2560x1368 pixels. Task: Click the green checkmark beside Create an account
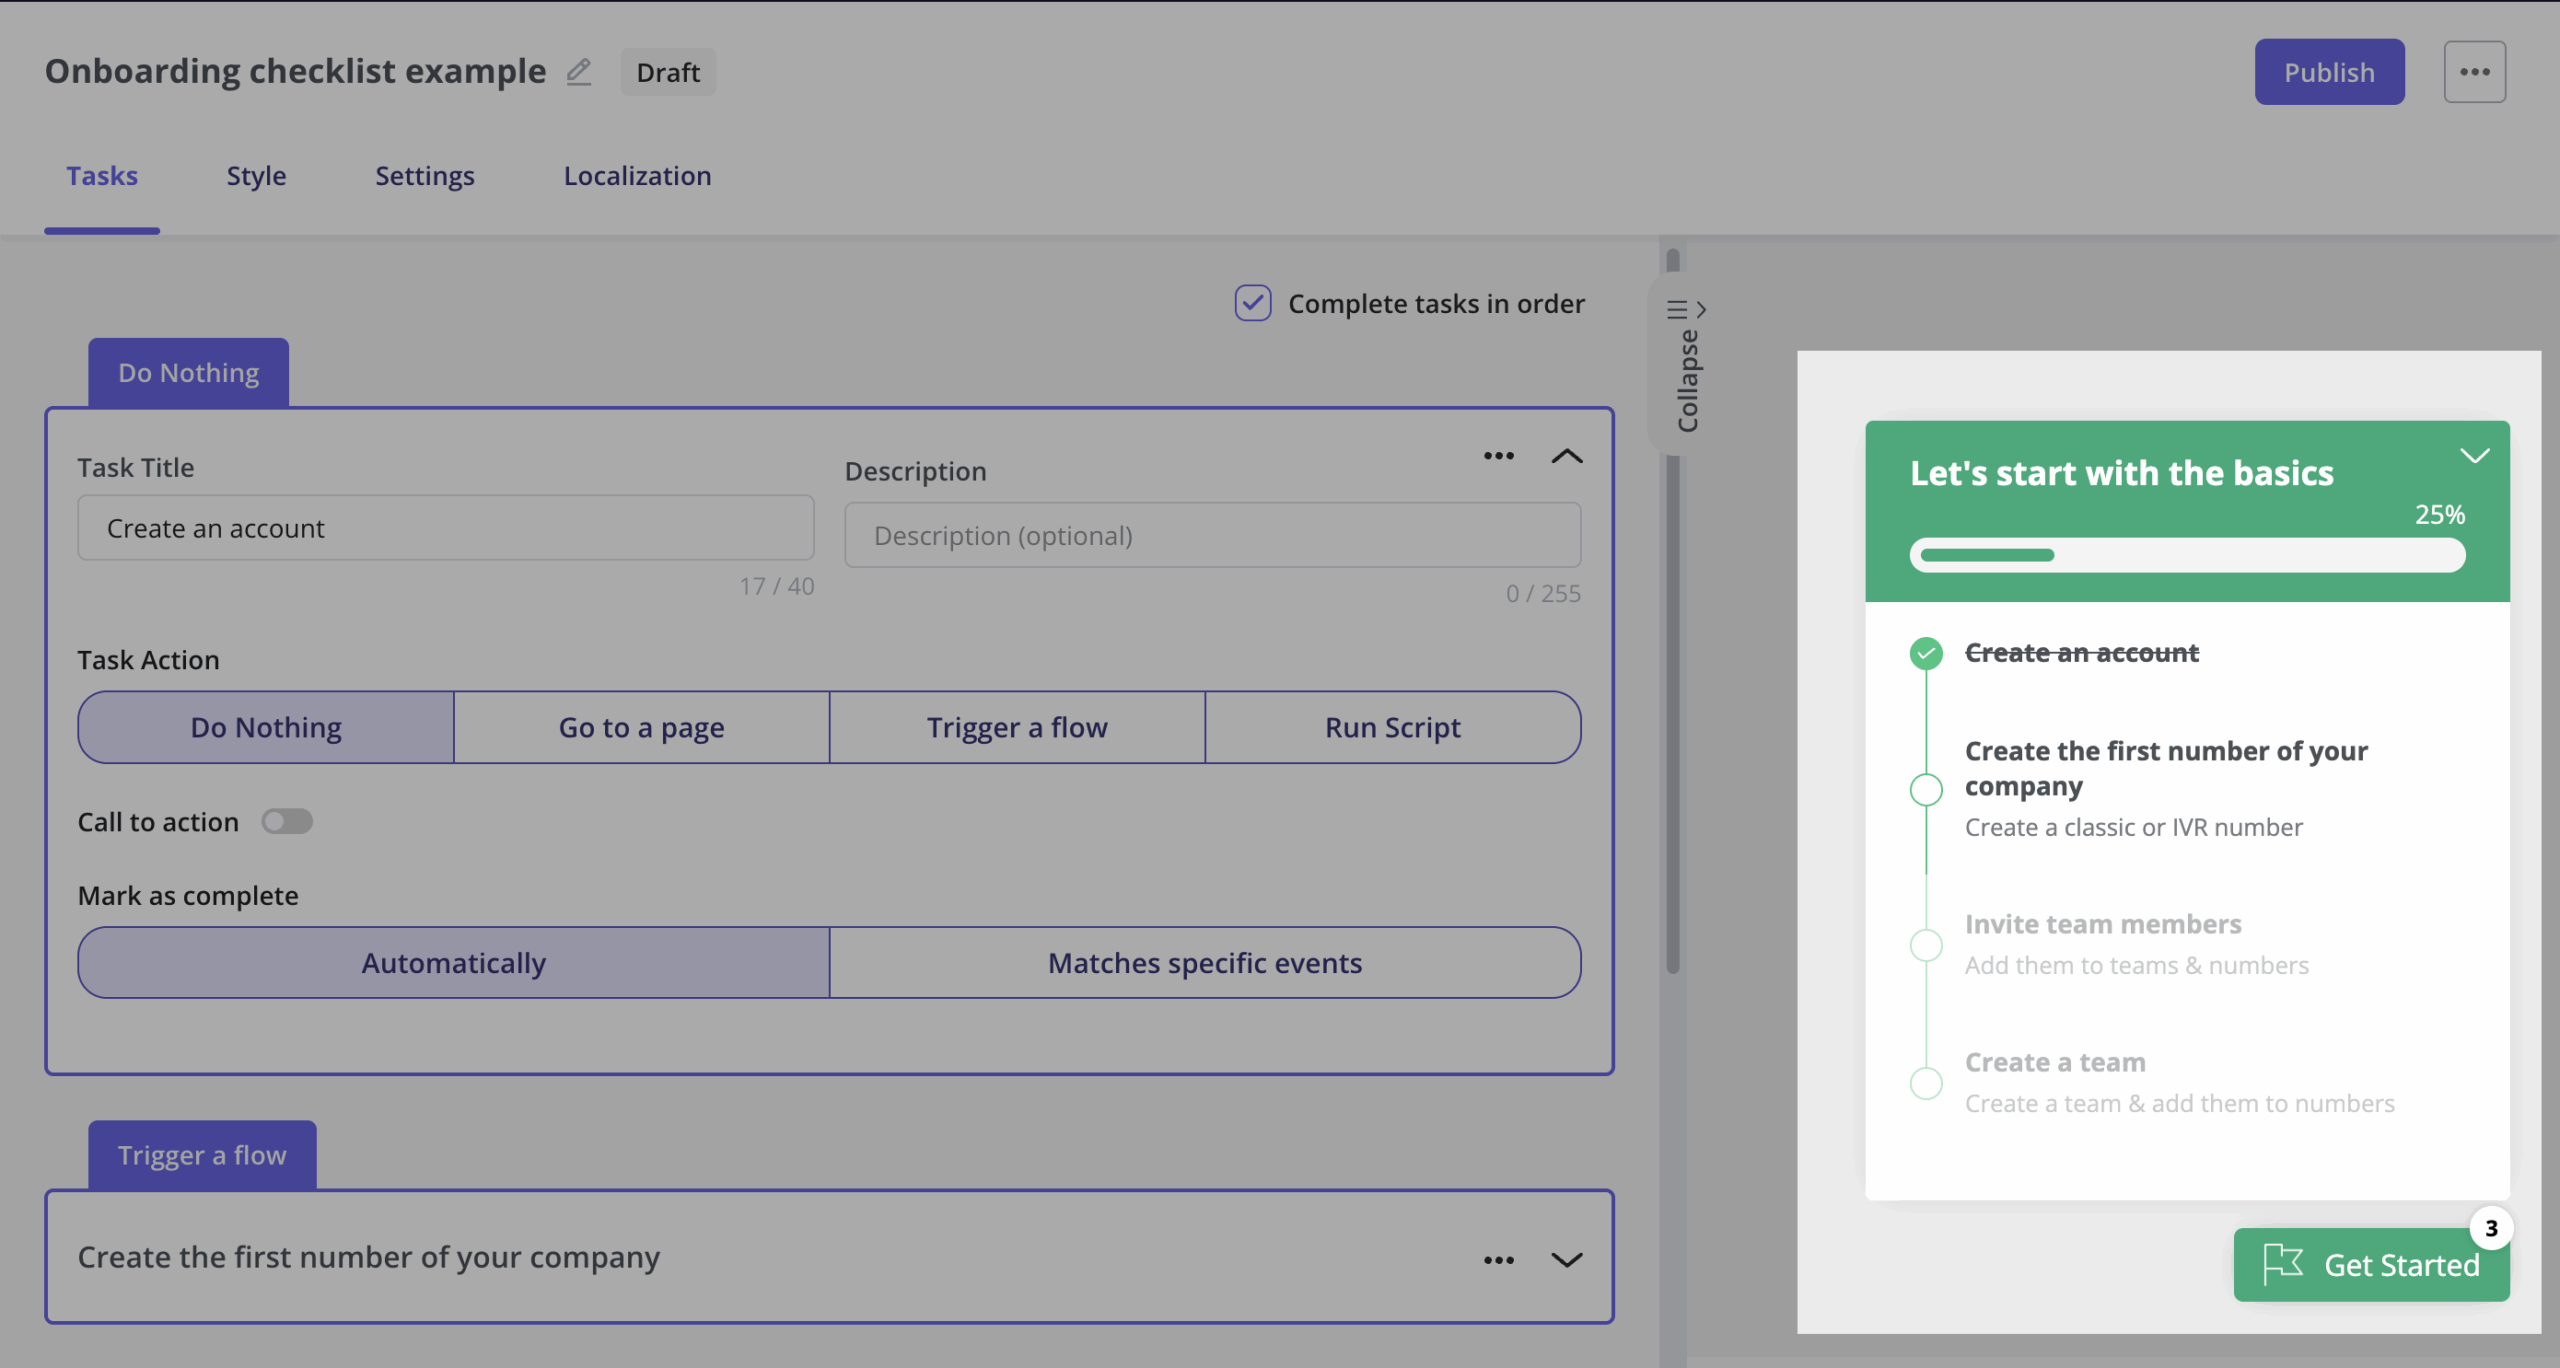point(1926,652)
